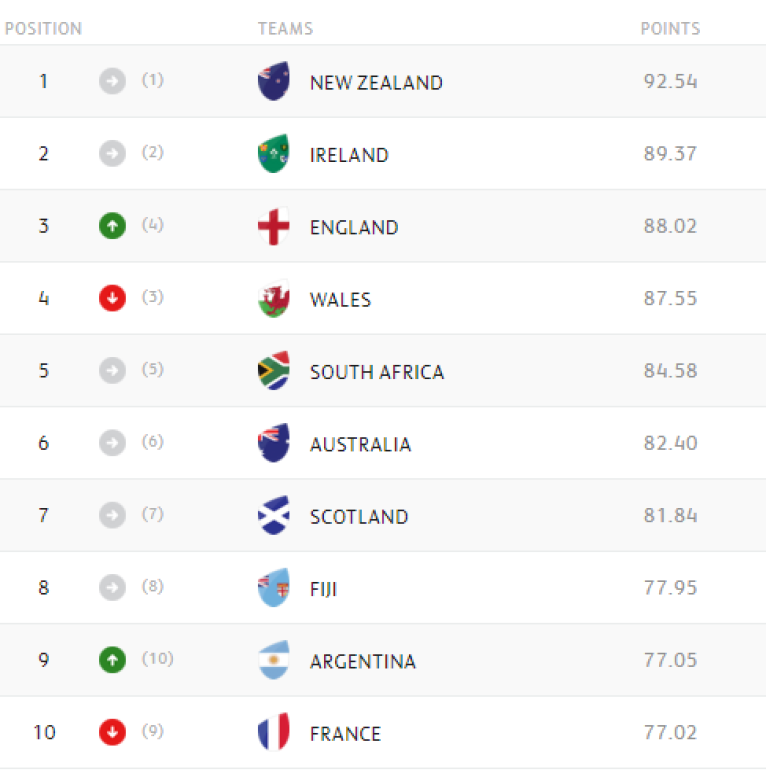Click the Argentina flag badge
Viewport: 766px width, 777px height.
[273, 660]
